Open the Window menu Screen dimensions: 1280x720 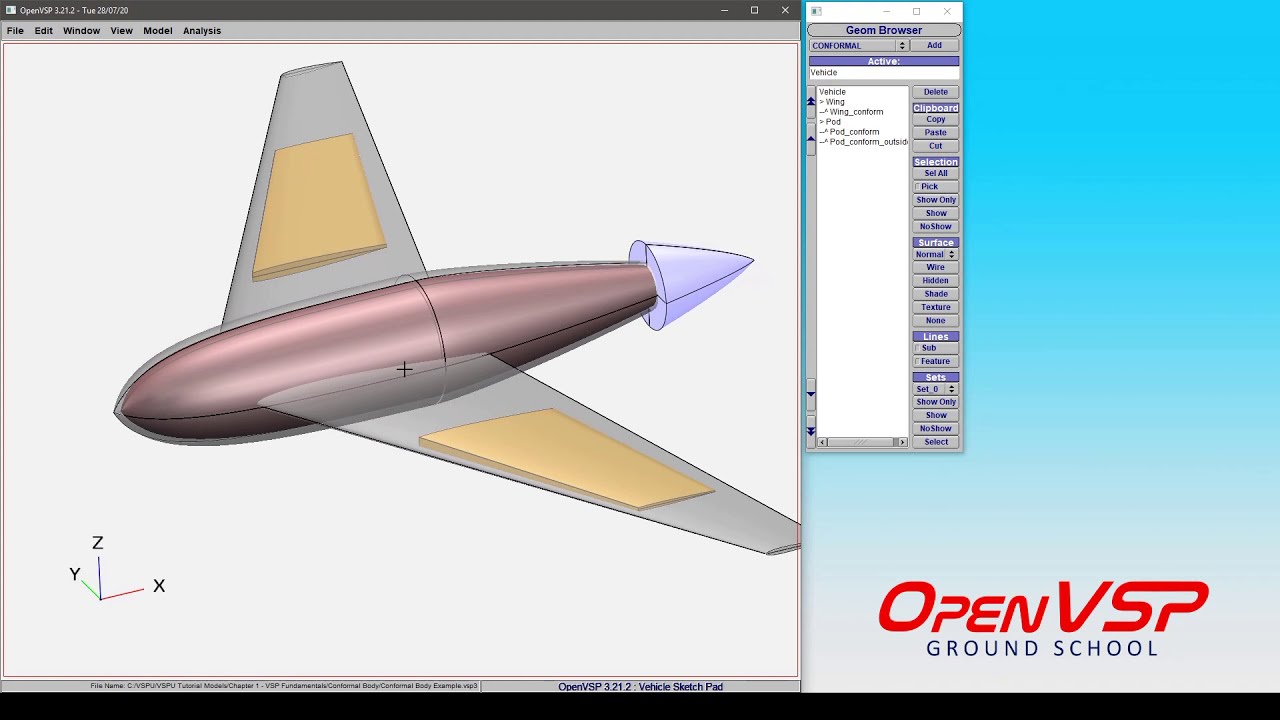coord(81,31)
